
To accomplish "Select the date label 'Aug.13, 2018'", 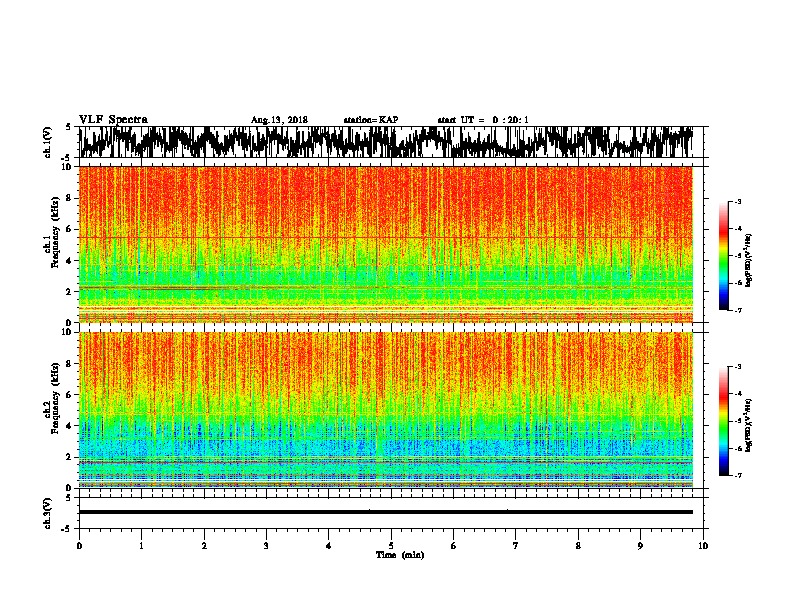I will (x=279, y=120).
